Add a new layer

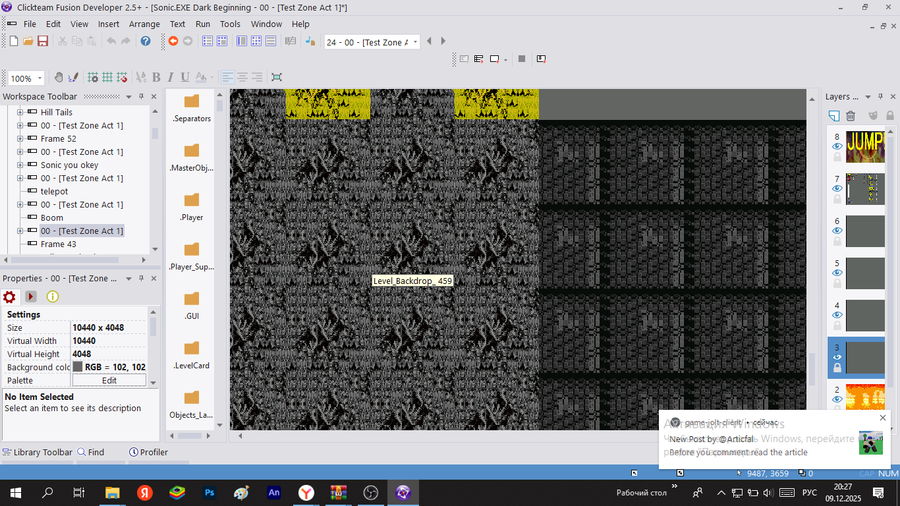(x=834, y=116)
